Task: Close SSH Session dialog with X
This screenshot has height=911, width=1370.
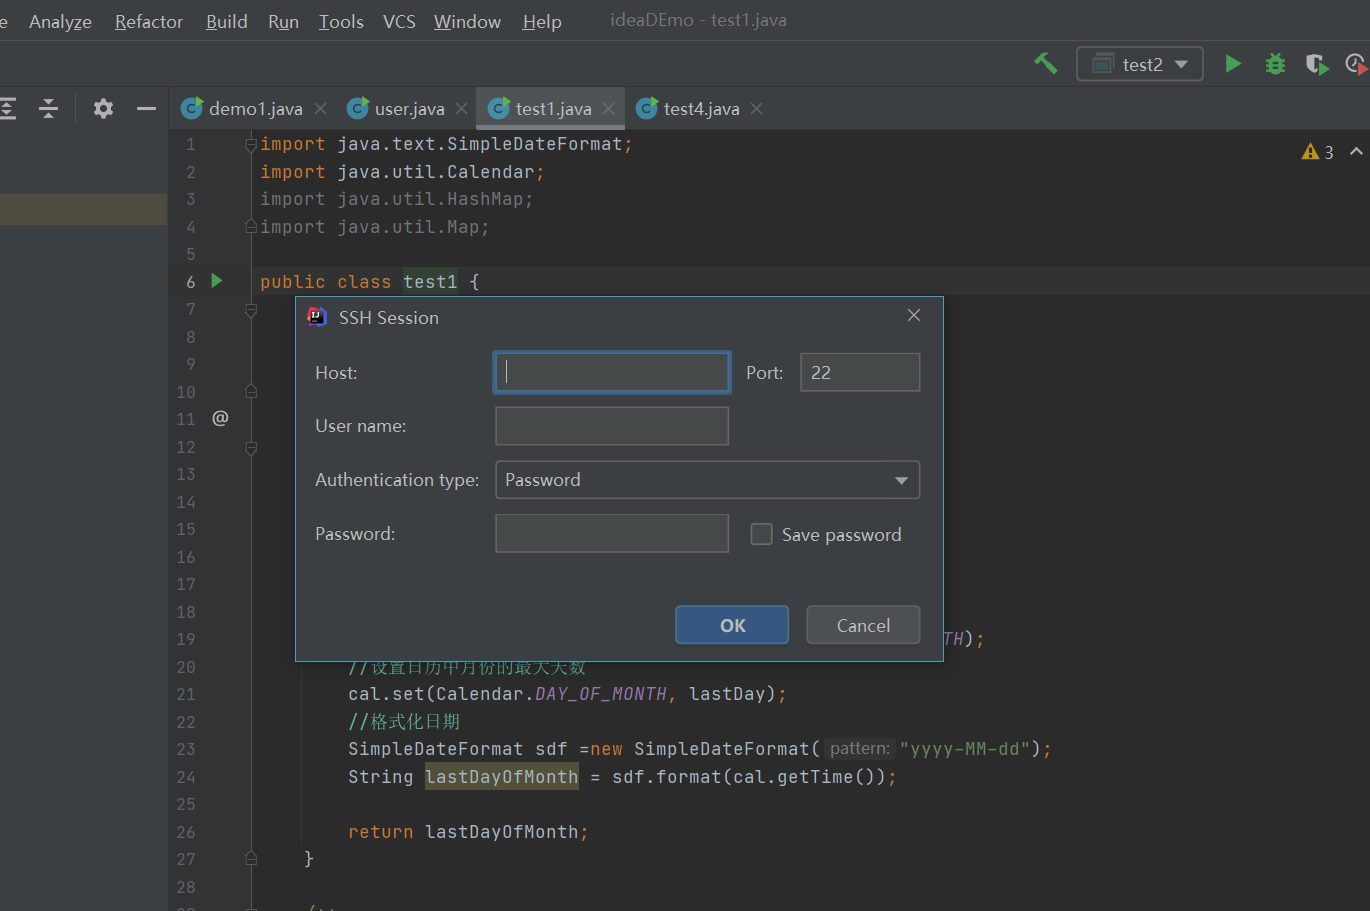Action: pos(913,315)
